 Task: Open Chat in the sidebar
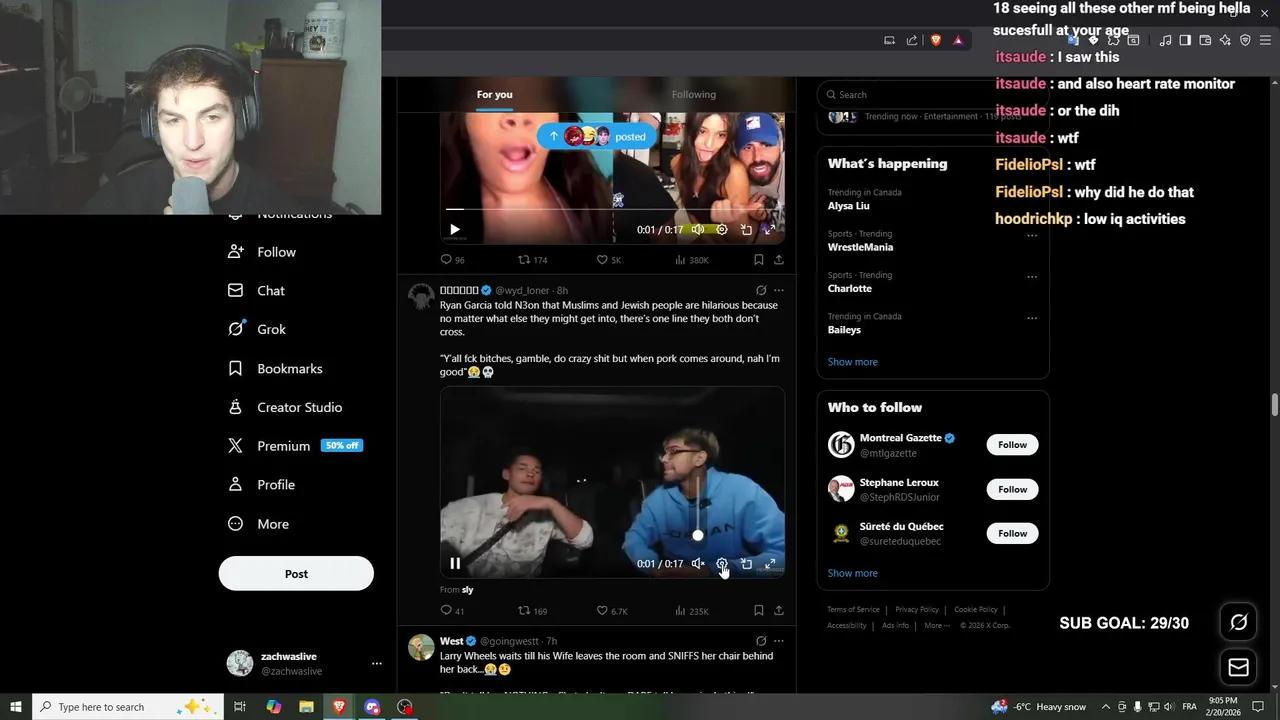(257, 291)
